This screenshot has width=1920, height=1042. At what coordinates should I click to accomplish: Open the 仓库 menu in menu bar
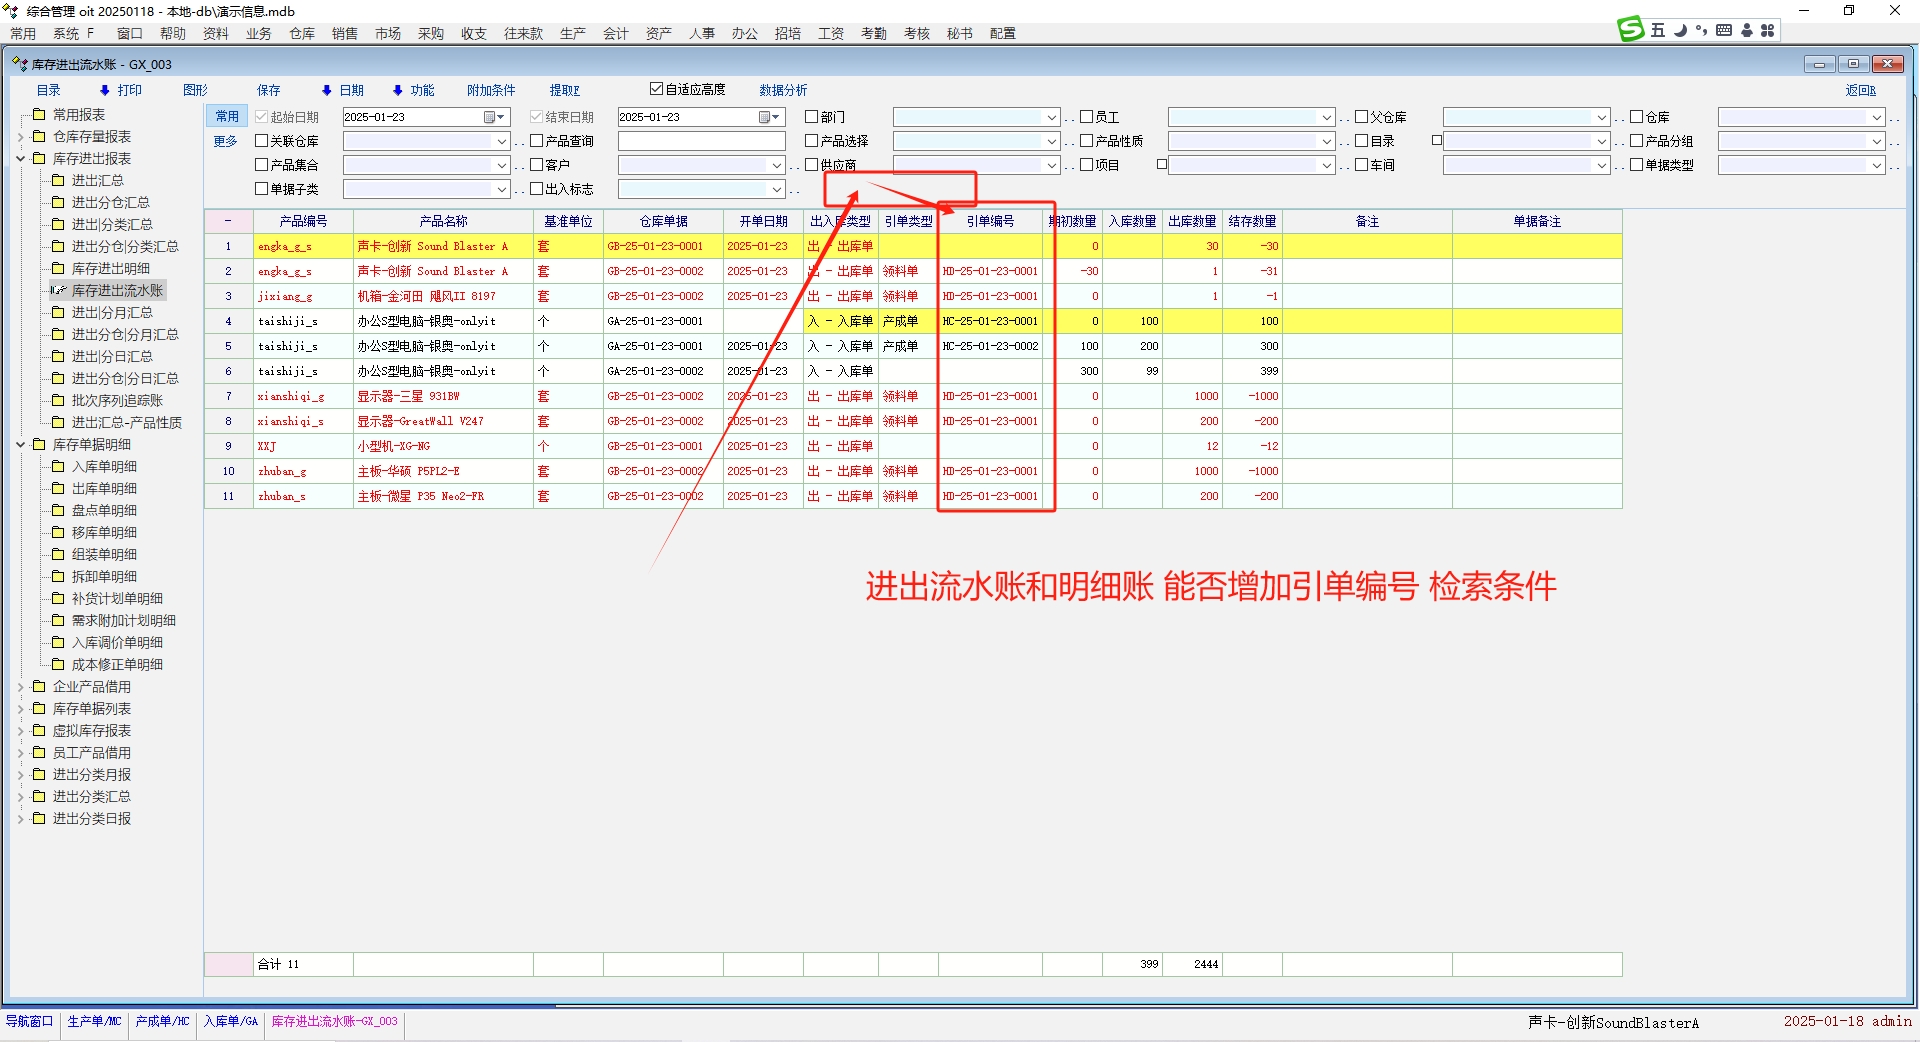pyautogui.click(x=301, y=34)
